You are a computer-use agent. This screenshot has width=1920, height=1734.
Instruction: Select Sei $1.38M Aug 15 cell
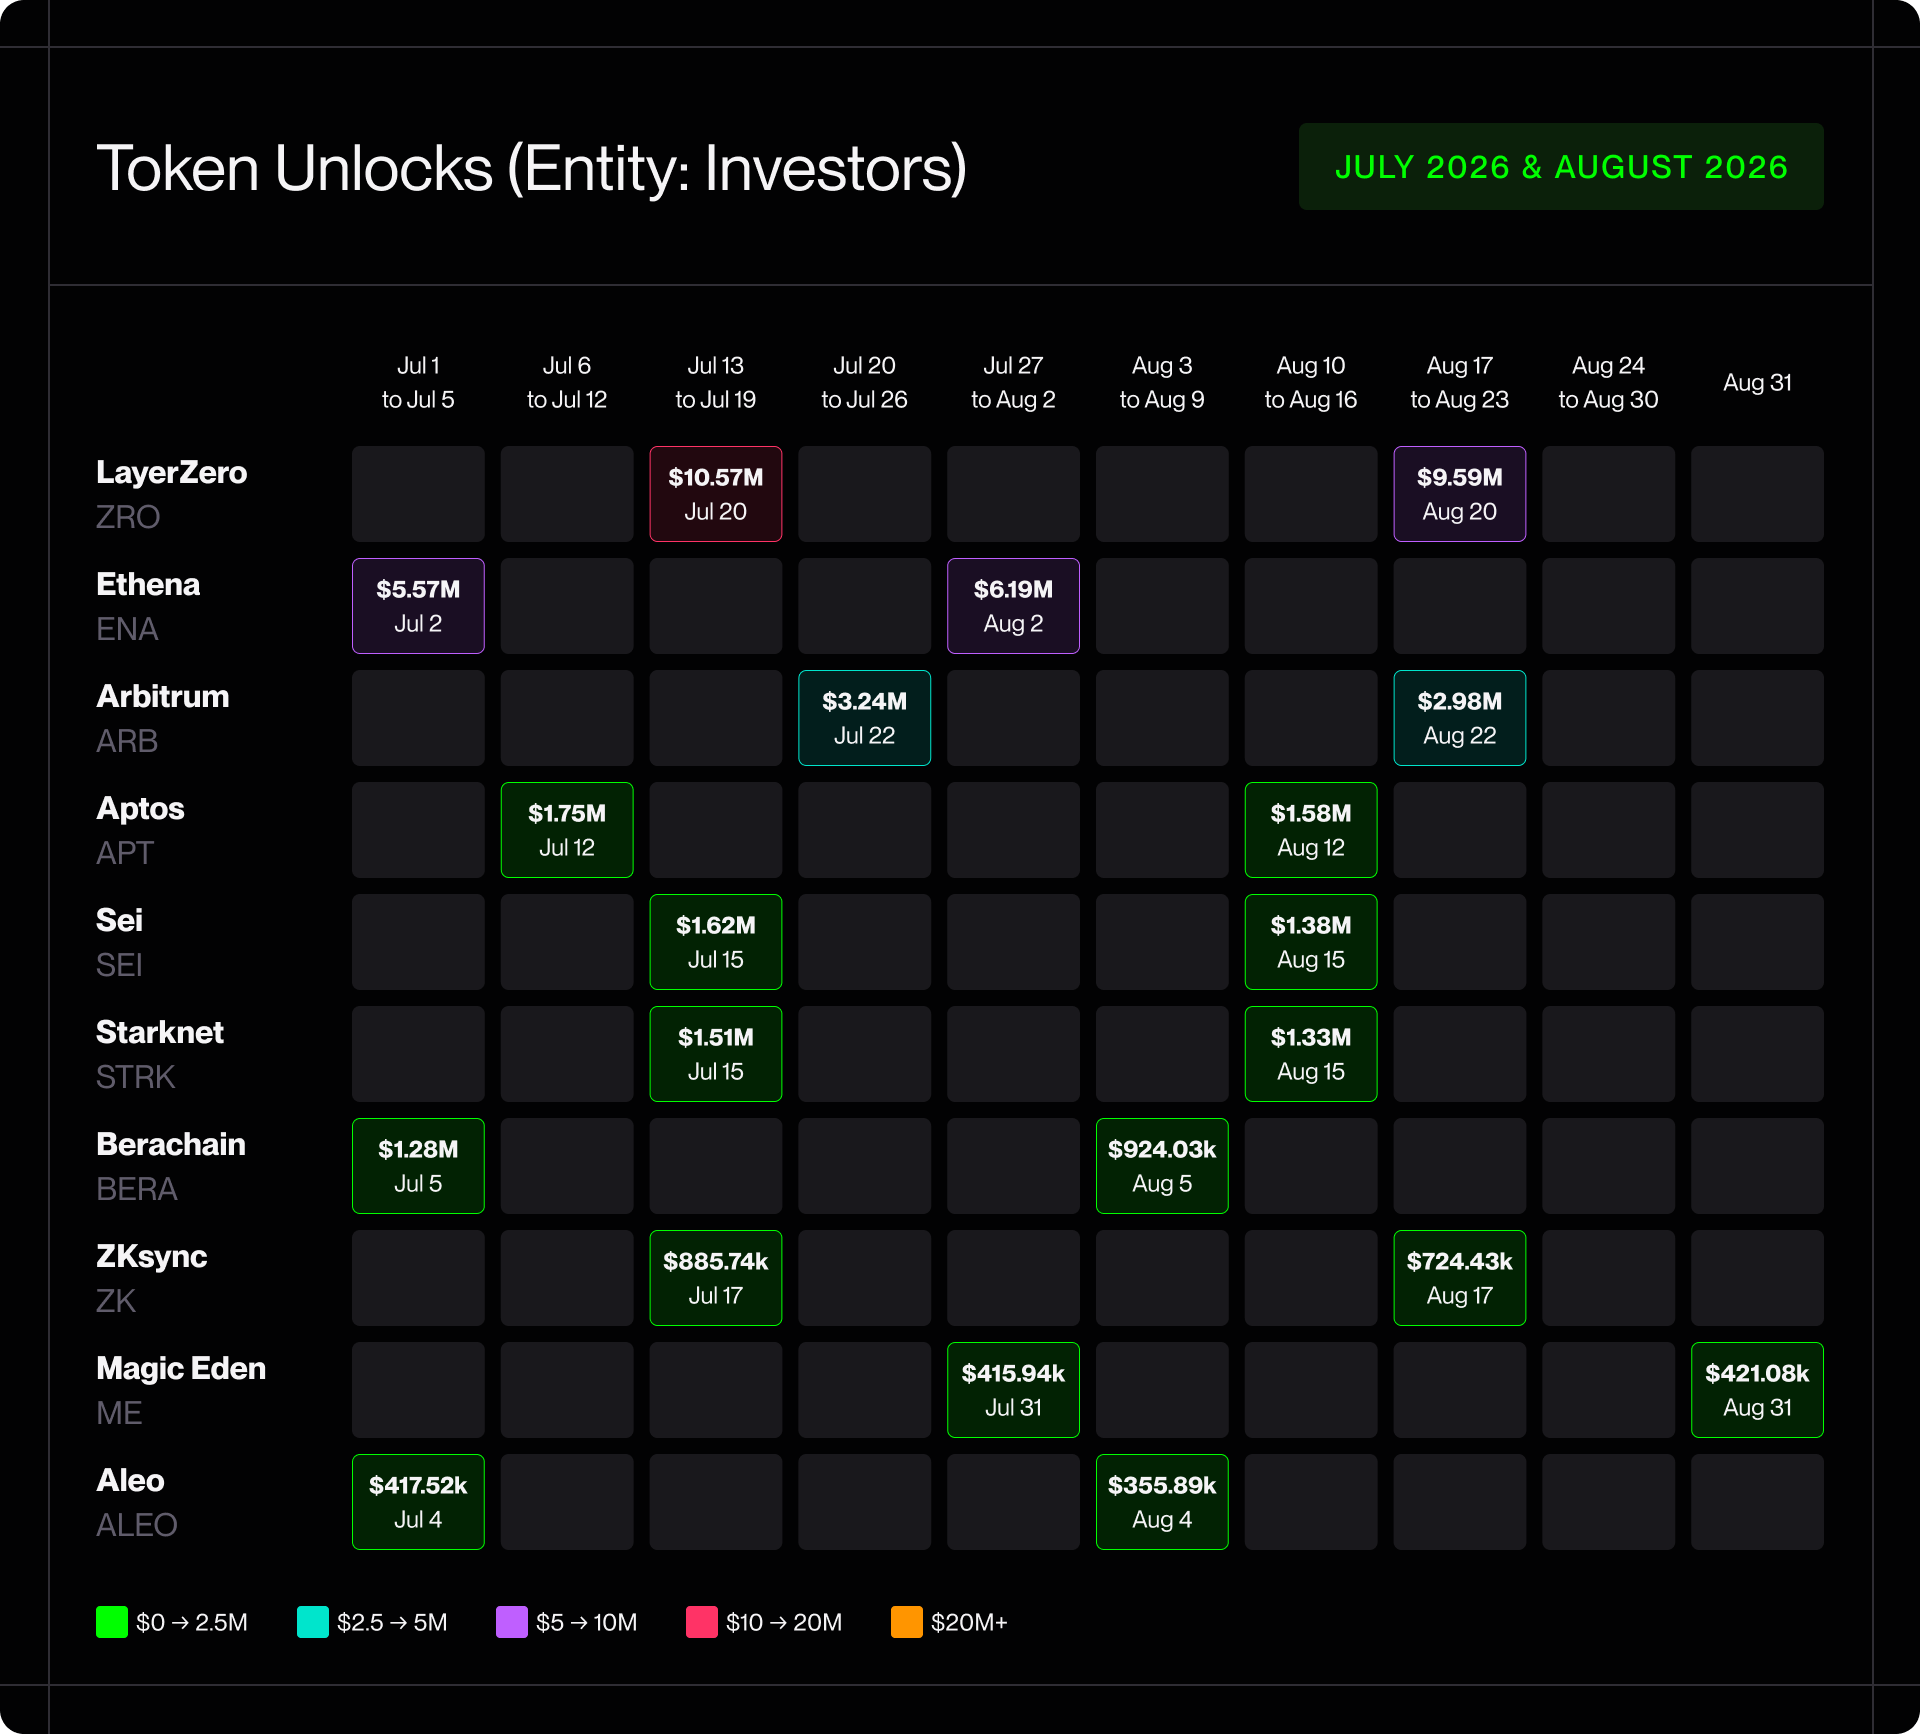pyautogui.click(x=1311, y=942)
